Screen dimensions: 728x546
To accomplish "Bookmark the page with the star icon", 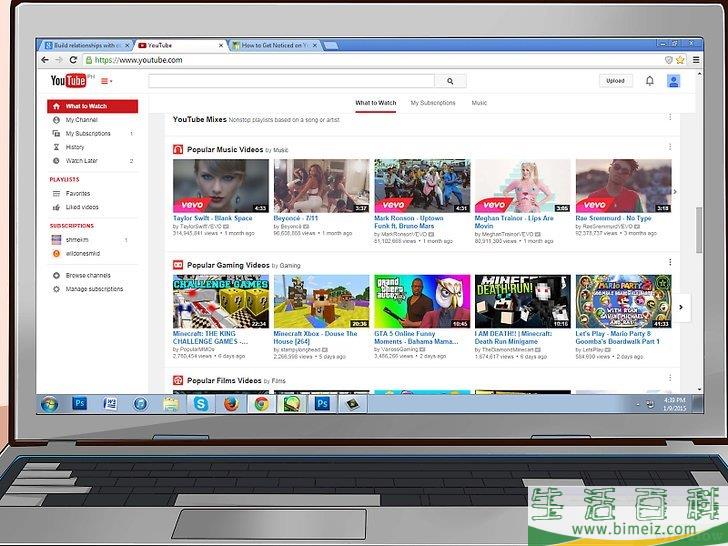I will 680,60.
